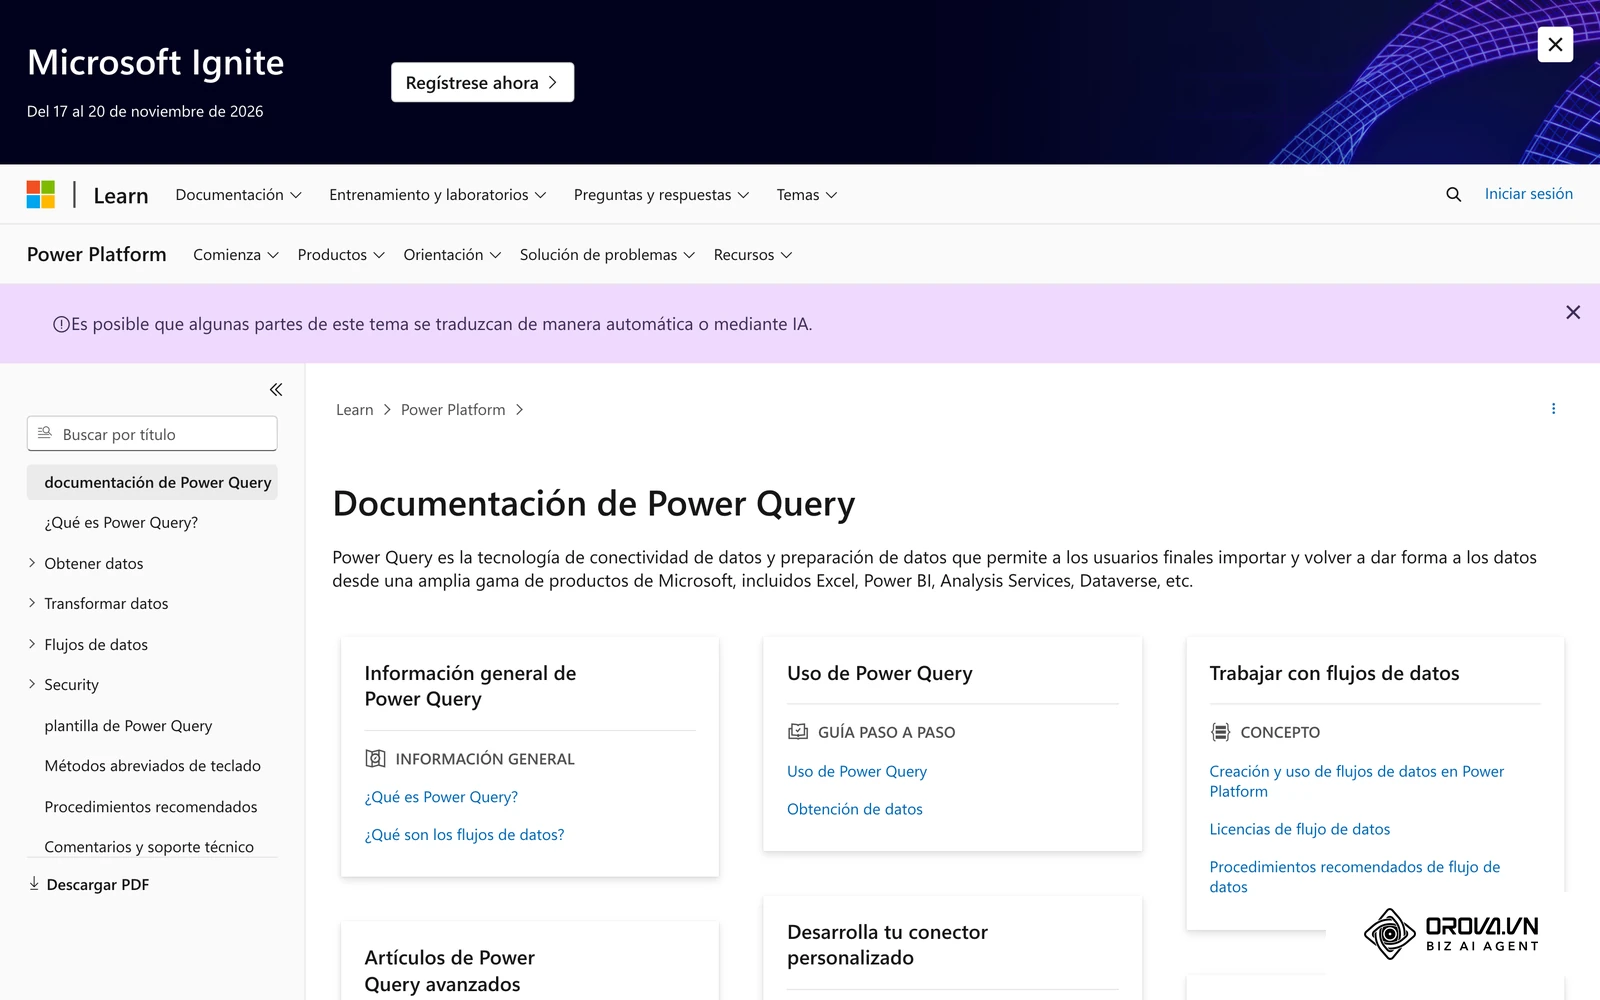Open the search magnifier icon

pyautogui.click(x=1453, y=194)
